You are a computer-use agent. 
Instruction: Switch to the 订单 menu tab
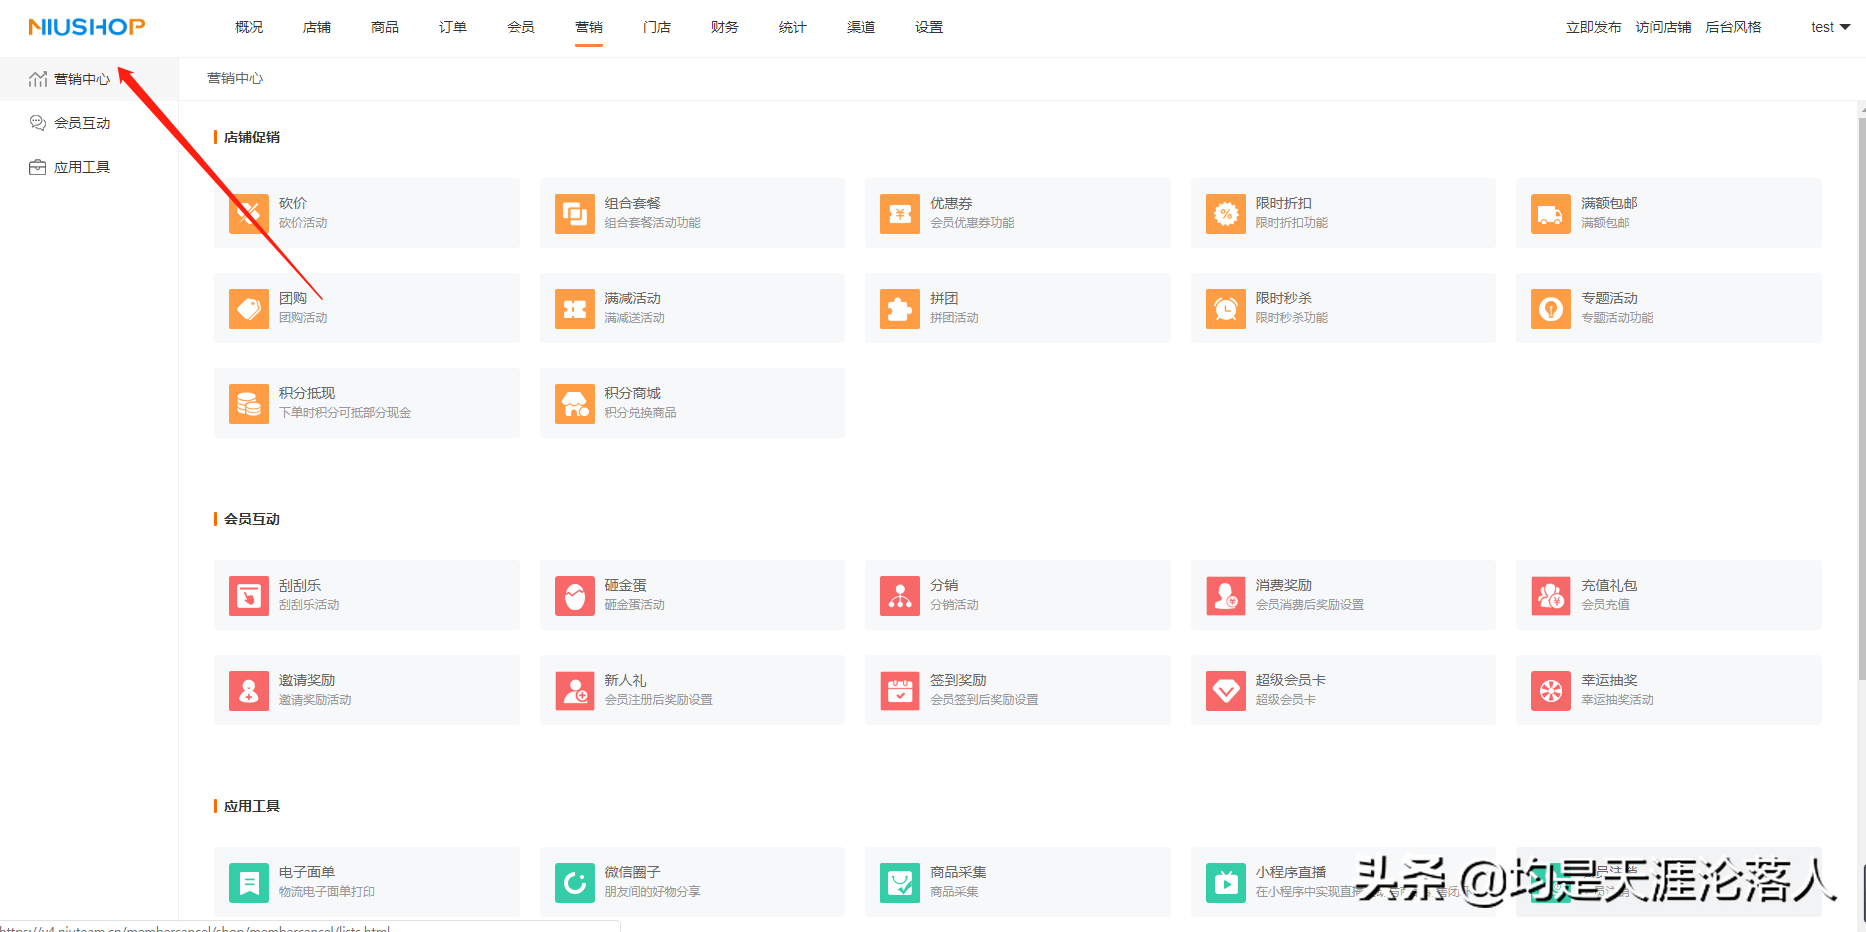452,27
